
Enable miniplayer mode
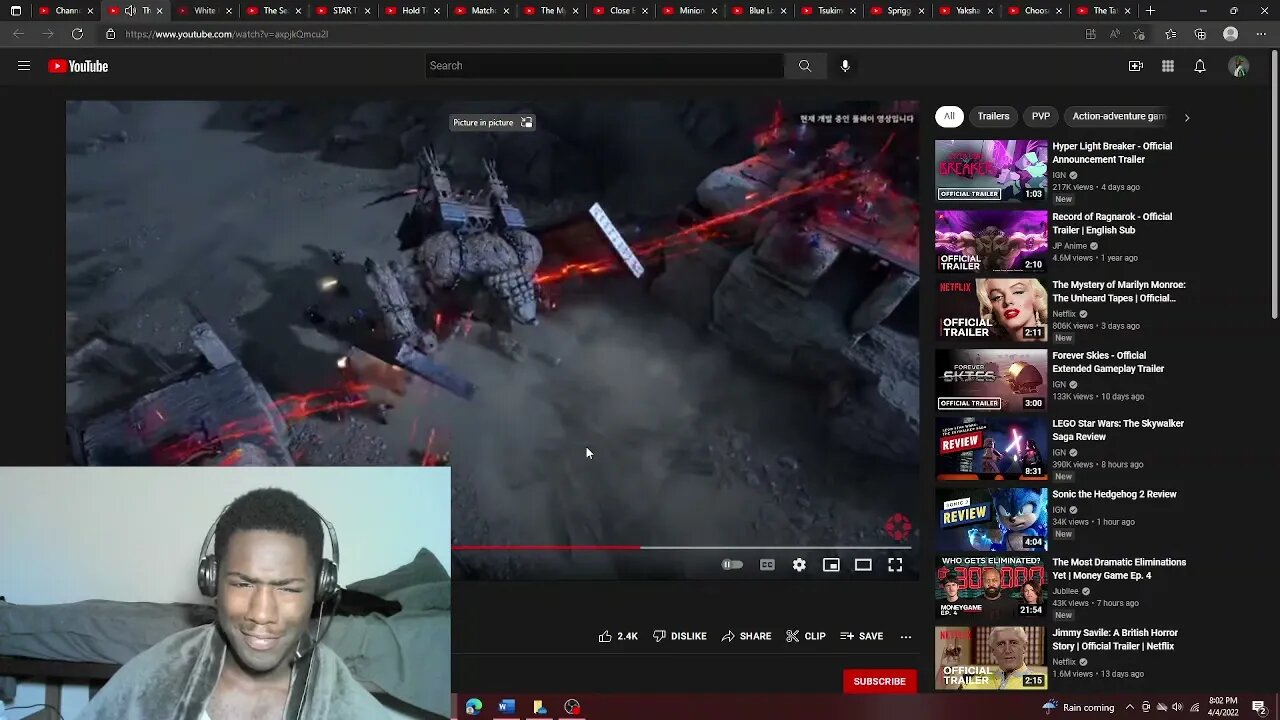pyautogui.click(x=831, y=565)
